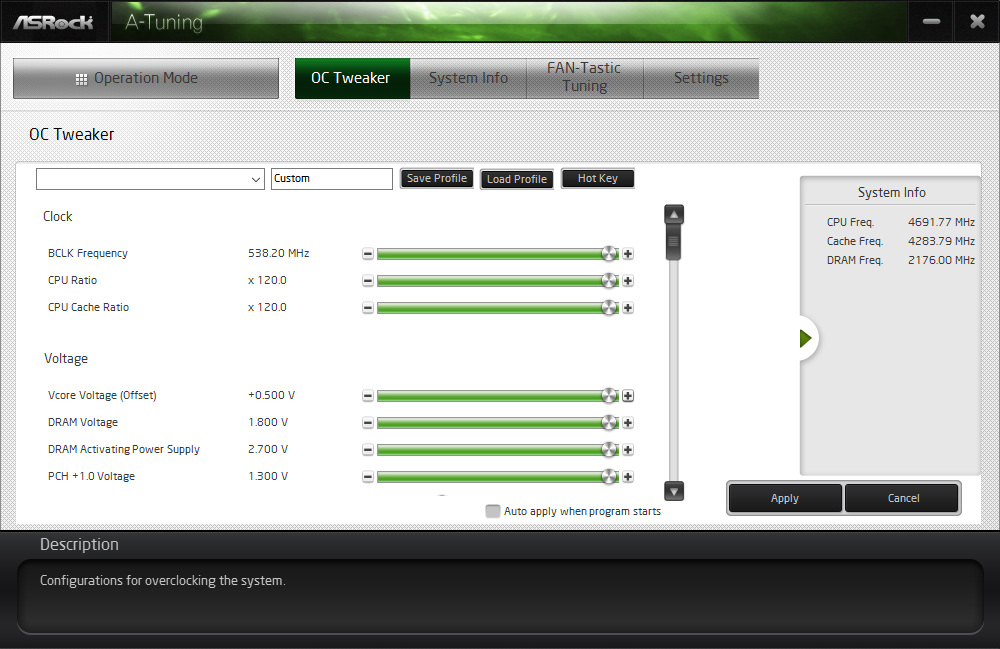1000x649 pixels.
Task: Increase Vcore Voltage offset with plus icon
Action: tap(628, 396)
